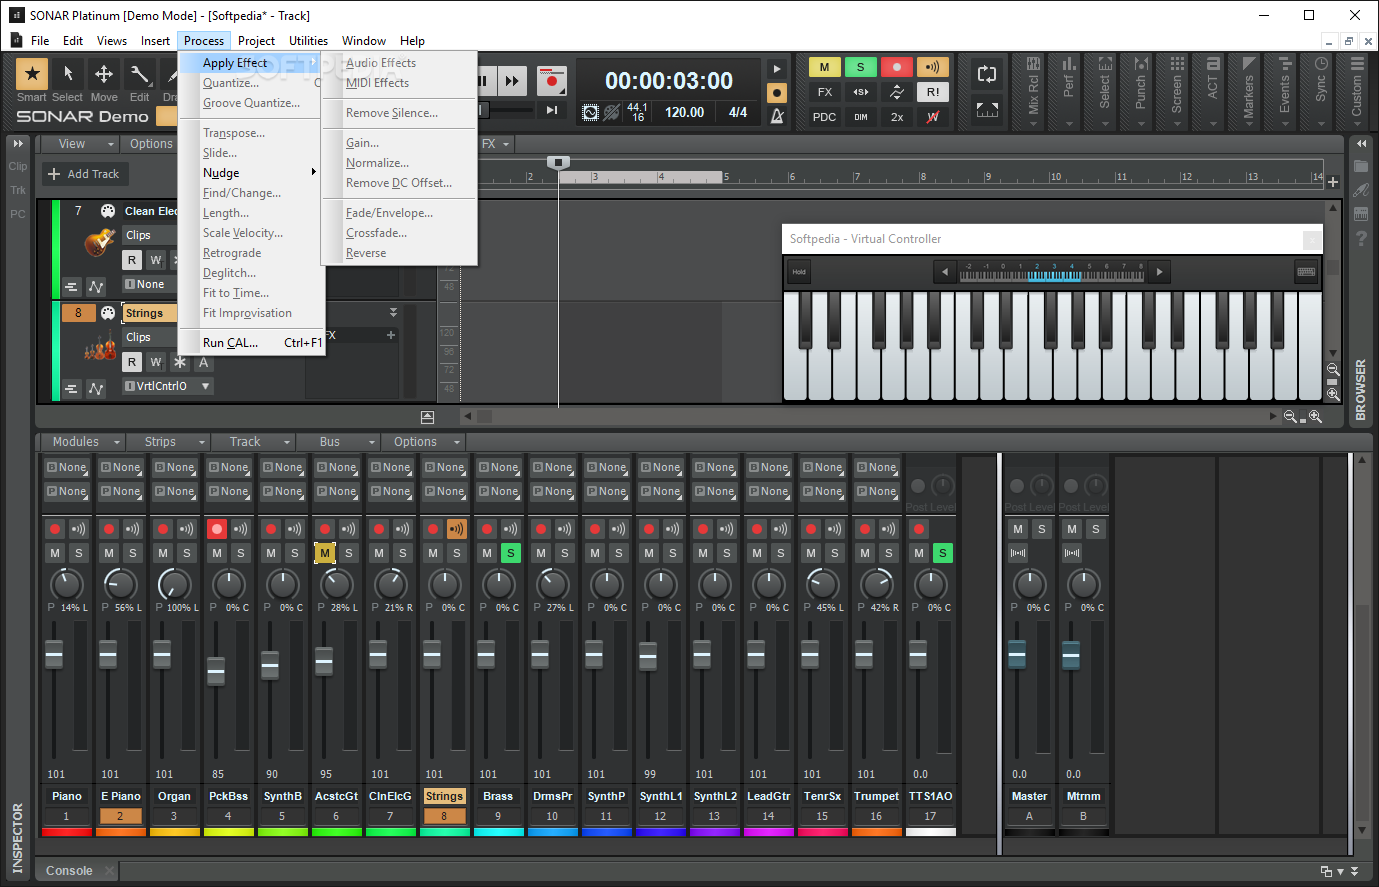Toggle 2x upsampling button
Viewport: 1379px width, 887px height.
(896, 117)
